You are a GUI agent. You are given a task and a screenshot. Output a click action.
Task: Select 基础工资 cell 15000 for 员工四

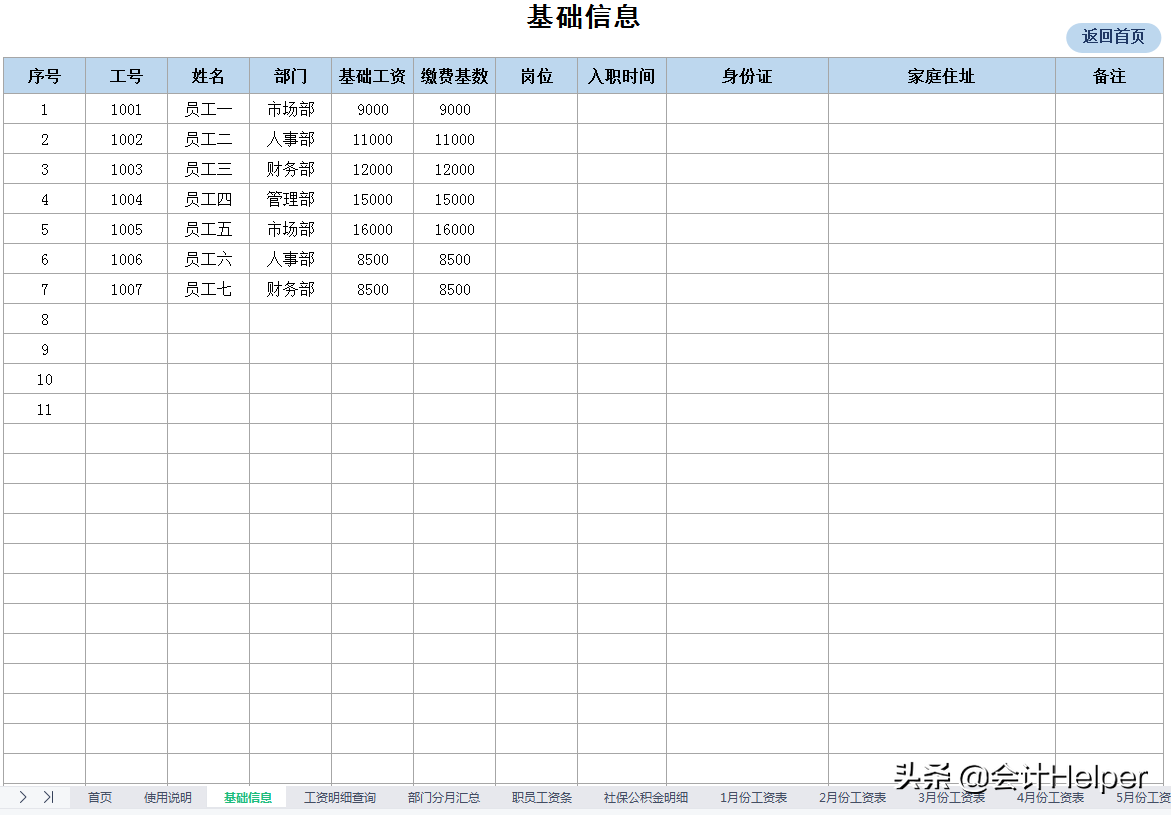[373, 199]
